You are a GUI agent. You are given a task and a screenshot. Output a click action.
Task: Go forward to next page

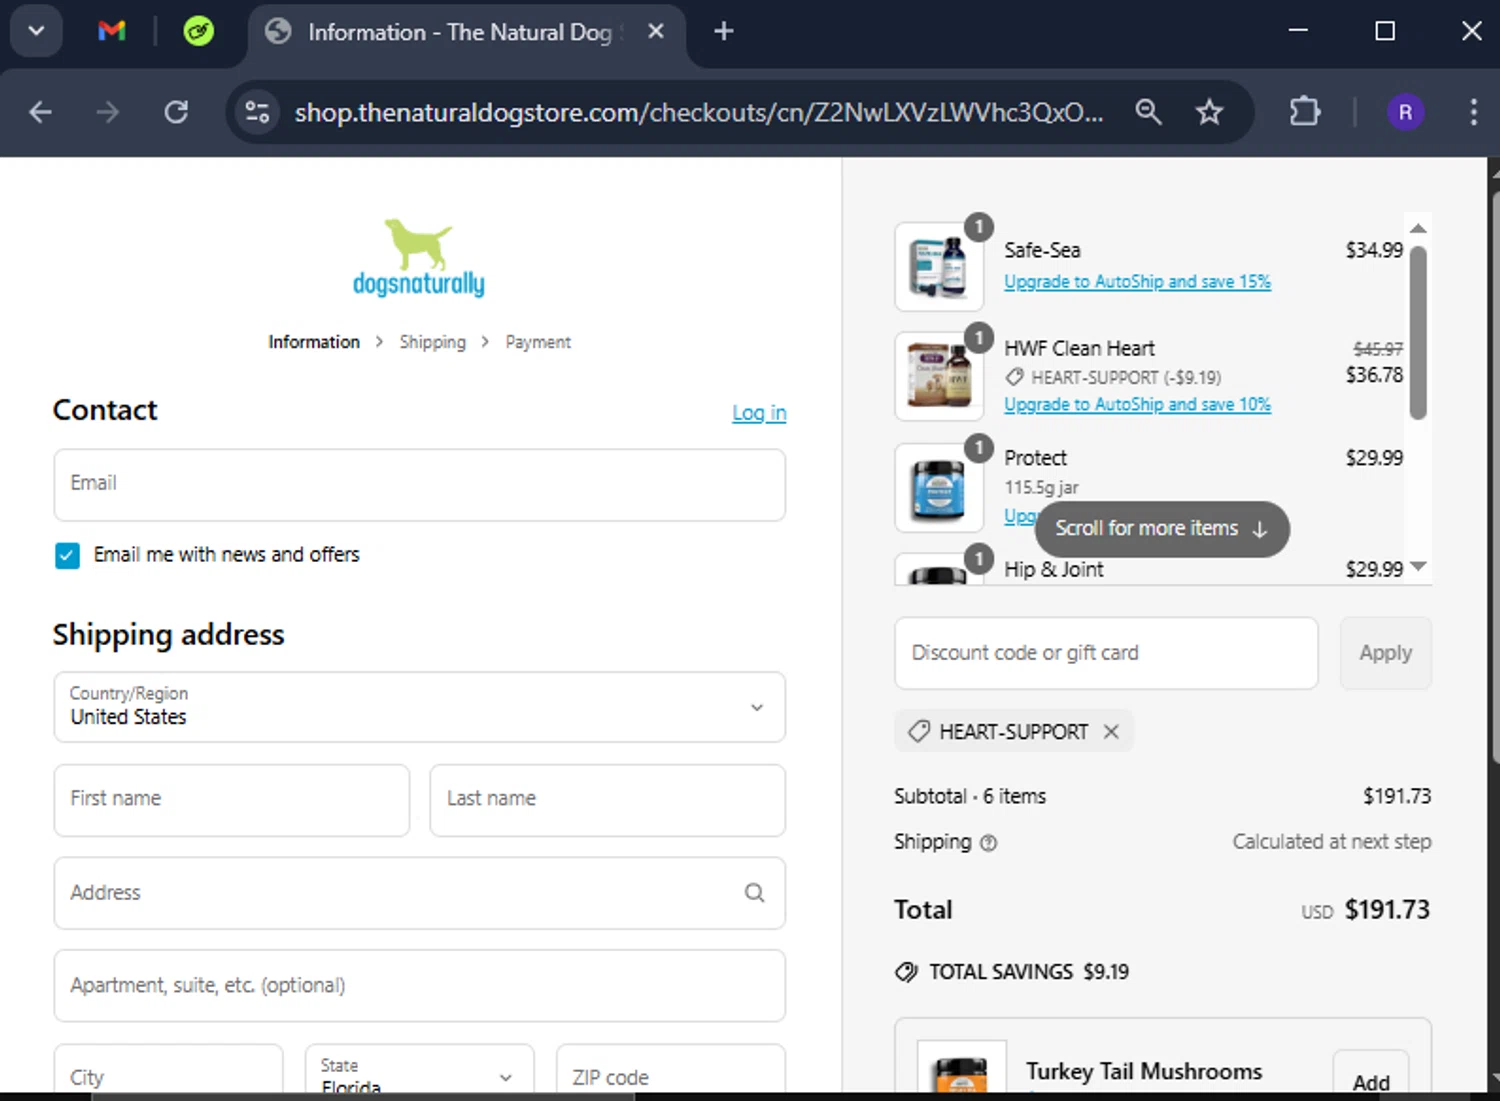click(107, 112)
